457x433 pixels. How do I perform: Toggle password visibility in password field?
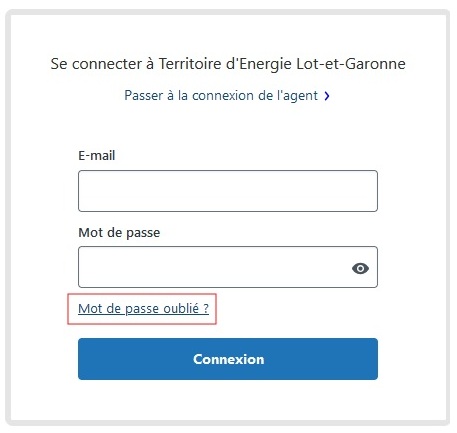click(360, 268)
